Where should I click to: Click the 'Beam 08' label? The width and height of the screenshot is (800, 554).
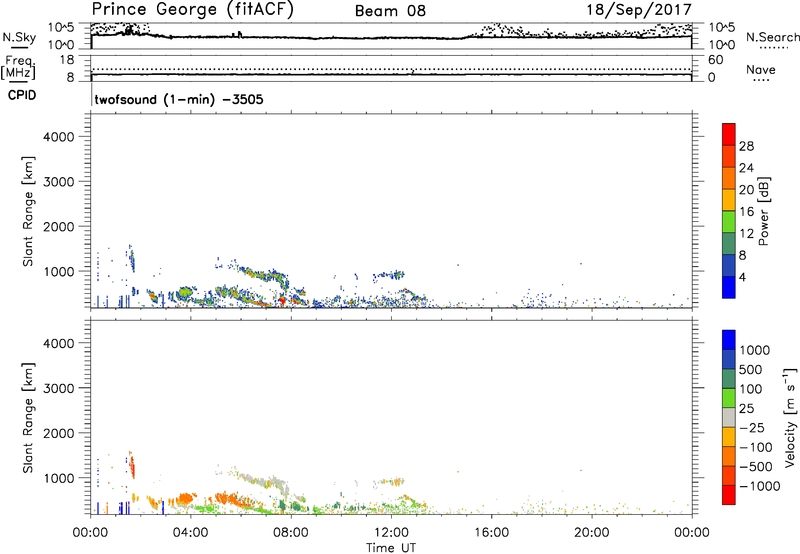click(x=390, y=11)
